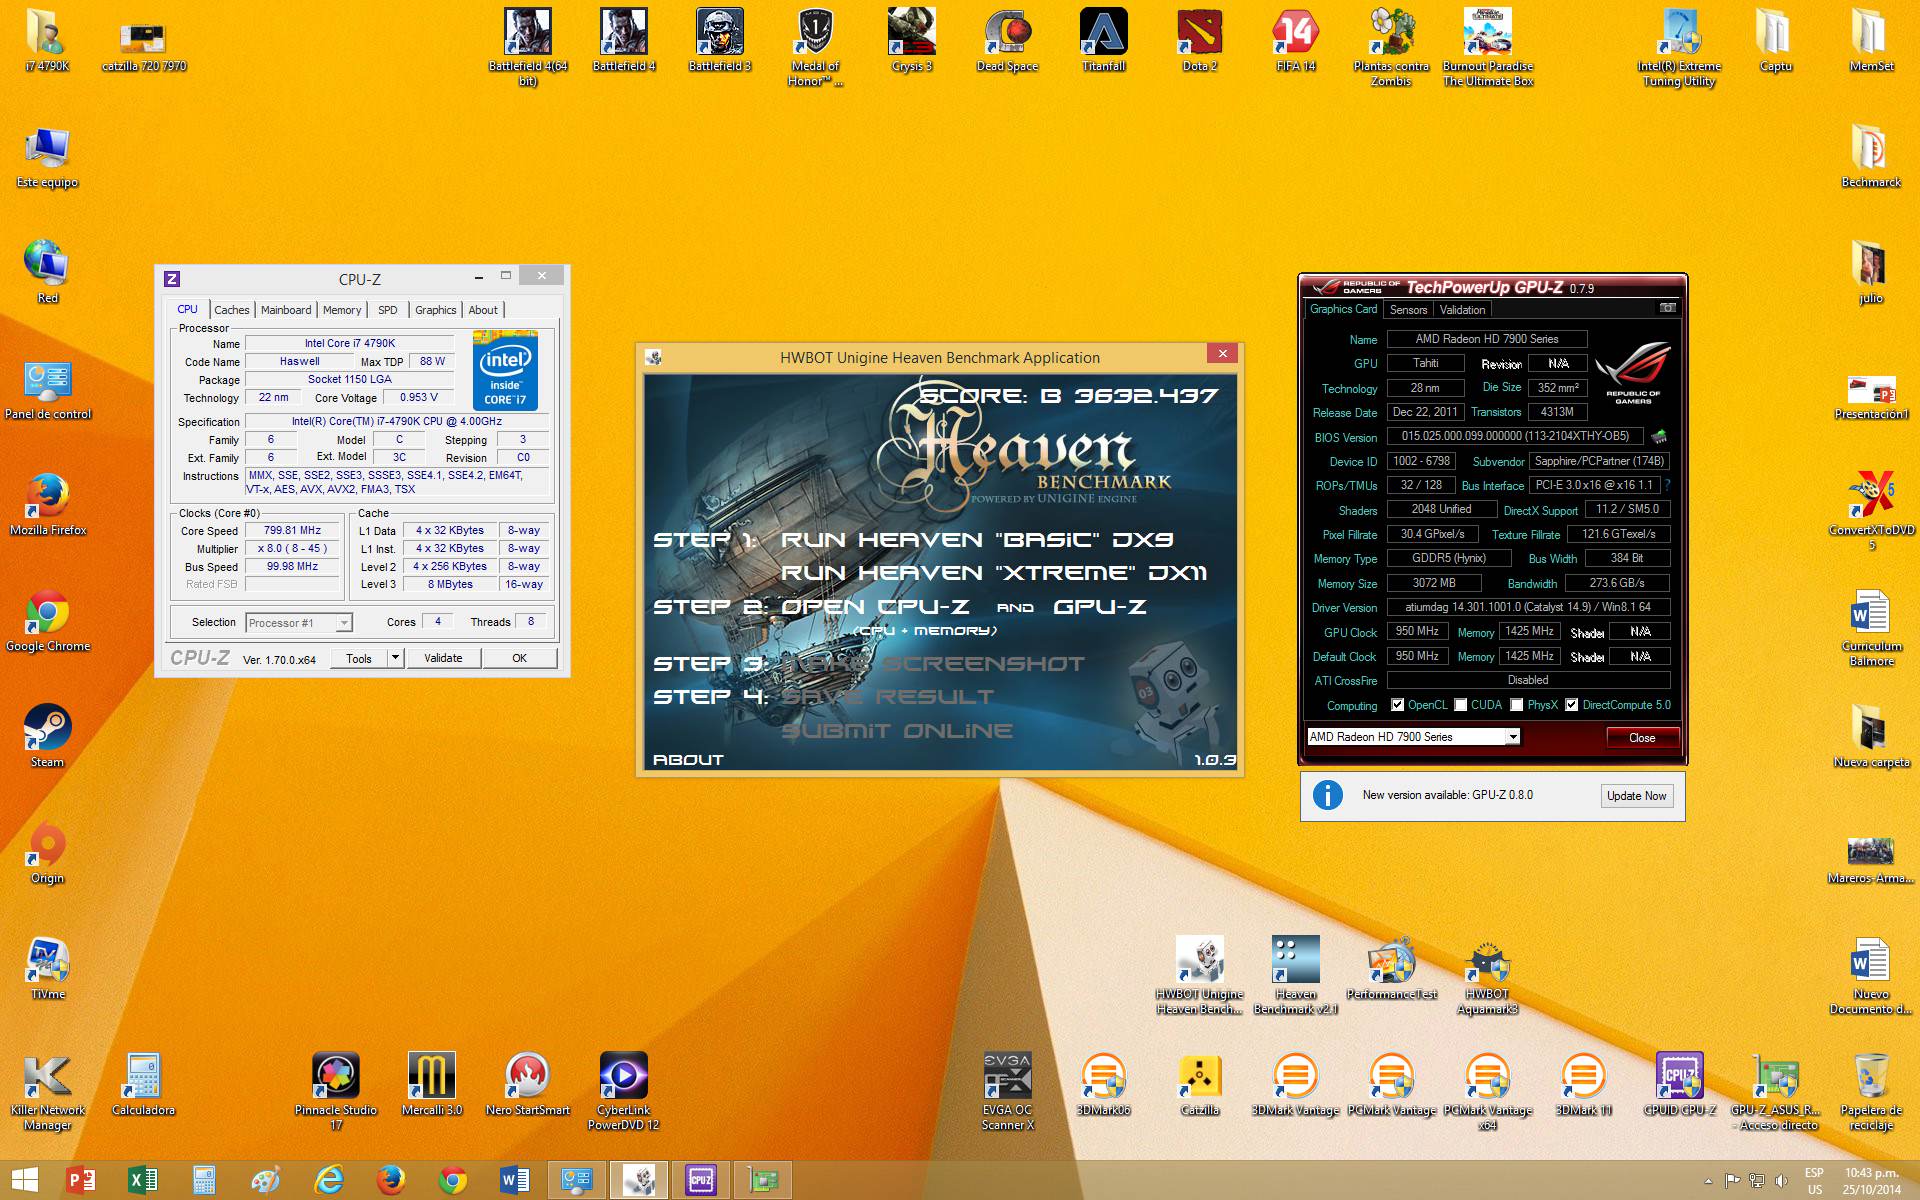This screenshot has height=1200, width=1920.
Task: Open the CPU-Z Memory tab
Action: [x=342, y=310]
